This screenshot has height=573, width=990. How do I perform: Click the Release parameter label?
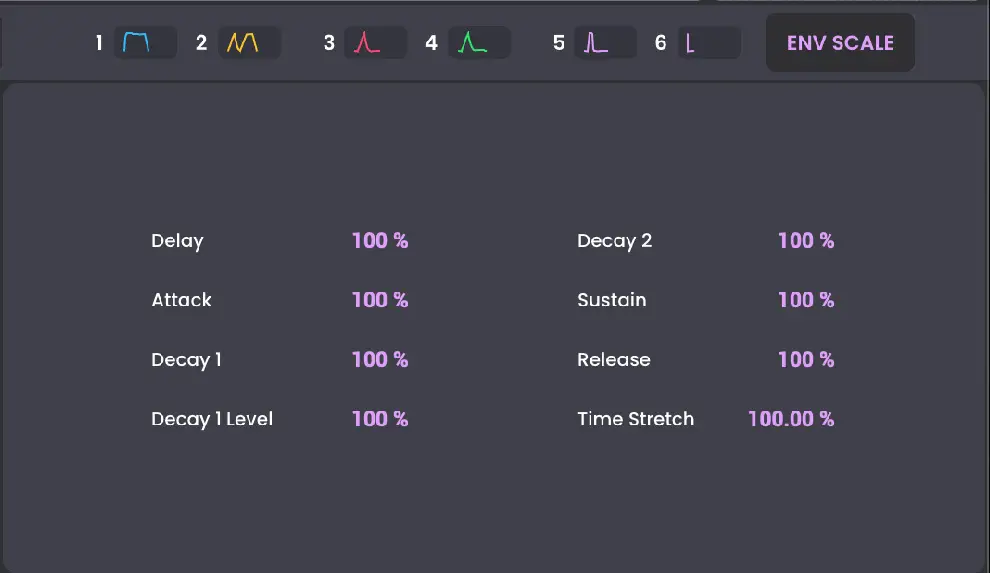point(613,360)
